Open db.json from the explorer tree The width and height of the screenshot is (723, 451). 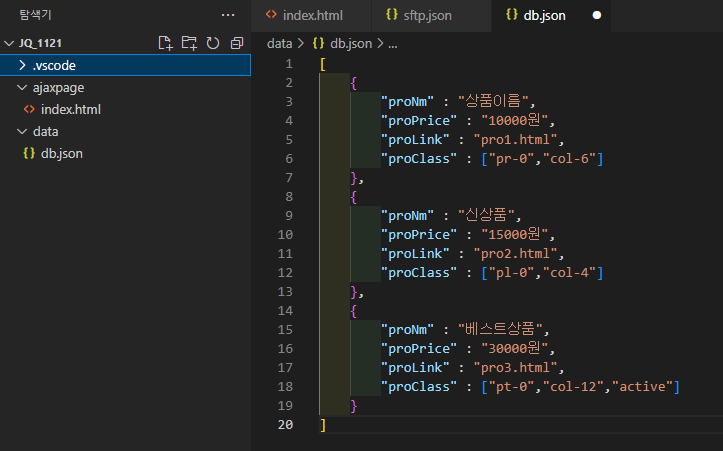pos(125,154)
